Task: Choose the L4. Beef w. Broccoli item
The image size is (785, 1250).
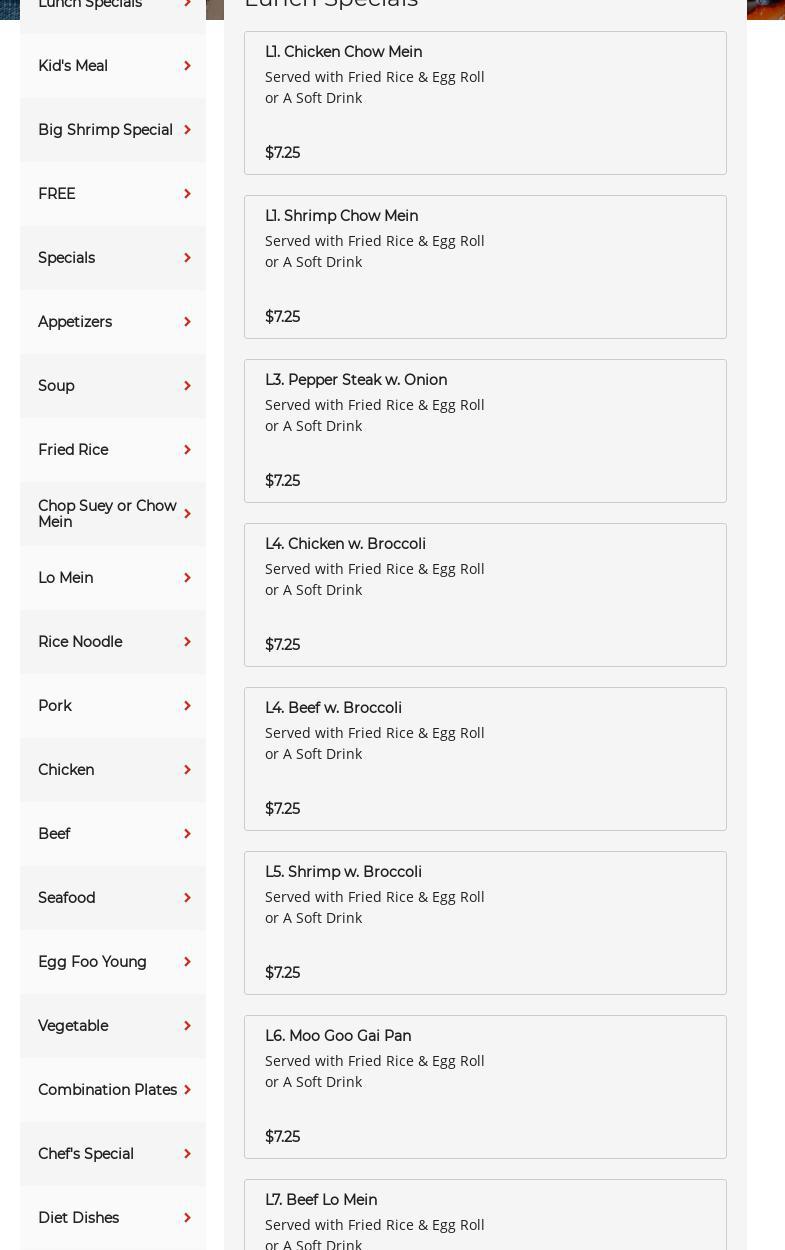Action: coord(485,759)
